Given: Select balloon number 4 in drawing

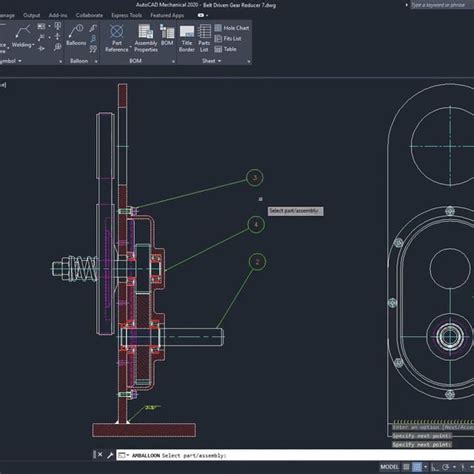Looking at the screenshot, I should [x=256, y=225].
